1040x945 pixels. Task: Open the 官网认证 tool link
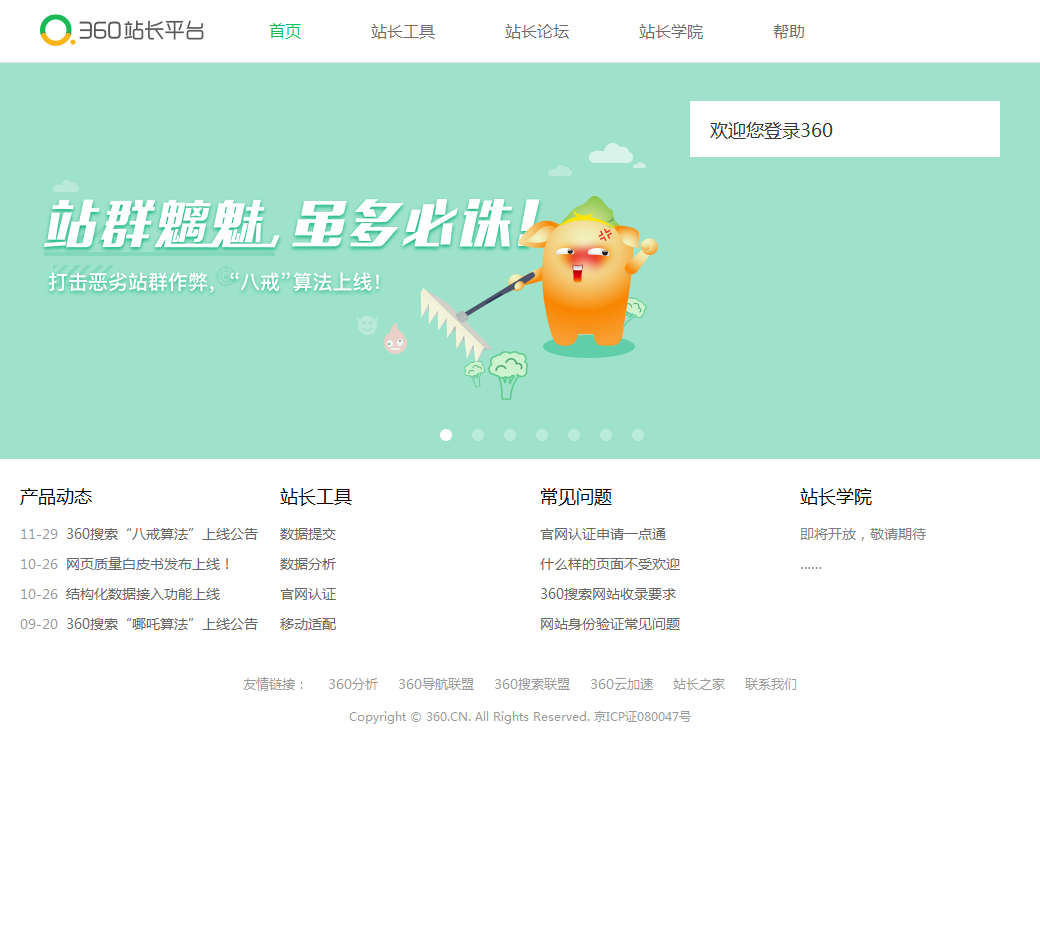(308, 594)
